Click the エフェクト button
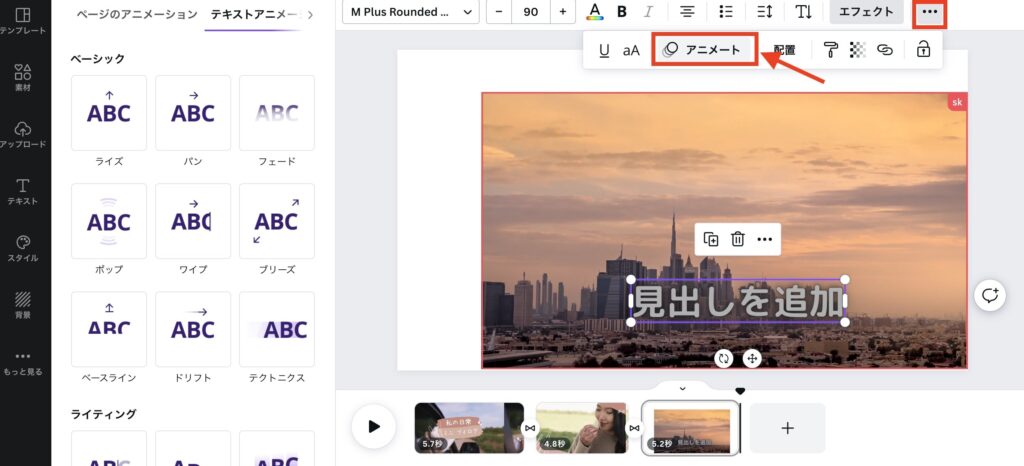The height and width of the screenshot is (466, 1024). [x=867, y=12]
